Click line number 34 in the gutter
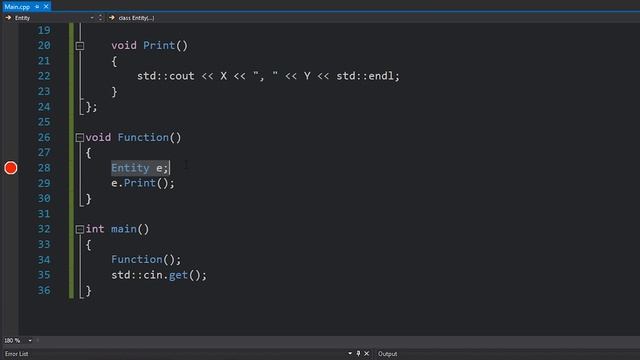This screenshot has height=360, width=640. [x=44, y=260]
